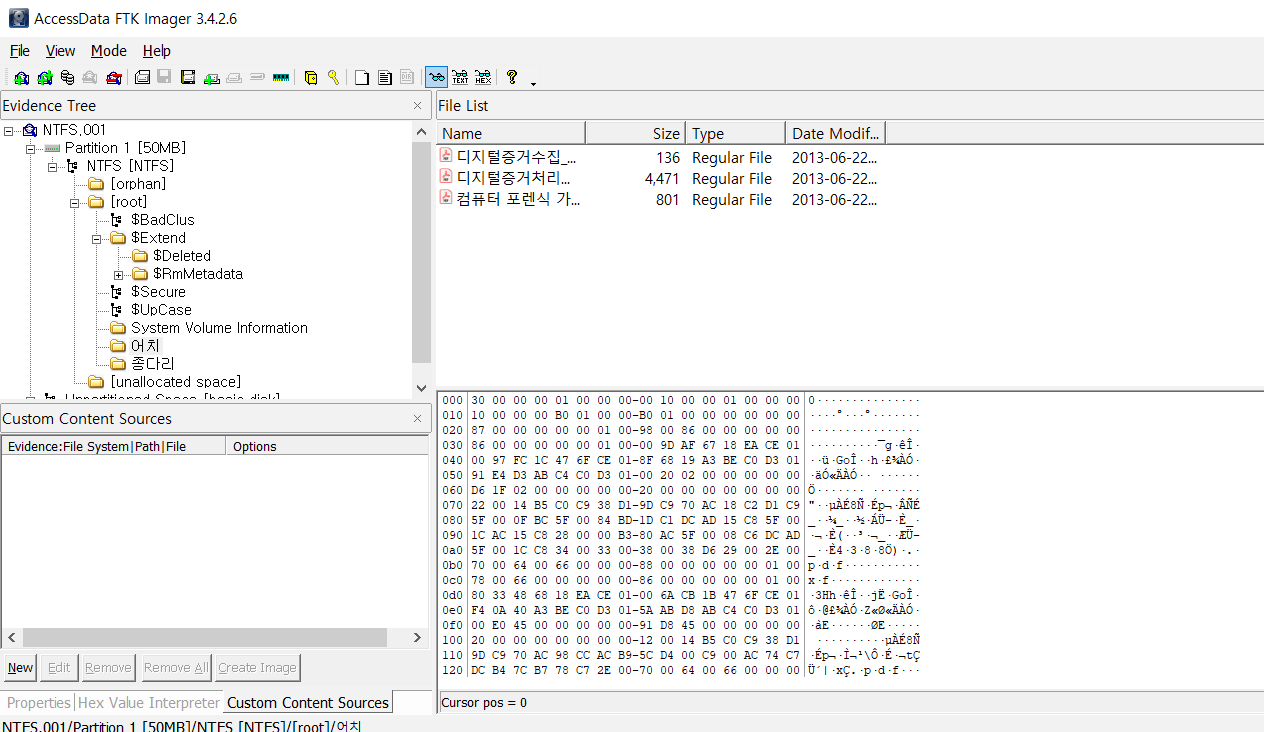Click the NTFS.001 image icon
Viewport: 1264px width, 732px height.
pos(29,130)
